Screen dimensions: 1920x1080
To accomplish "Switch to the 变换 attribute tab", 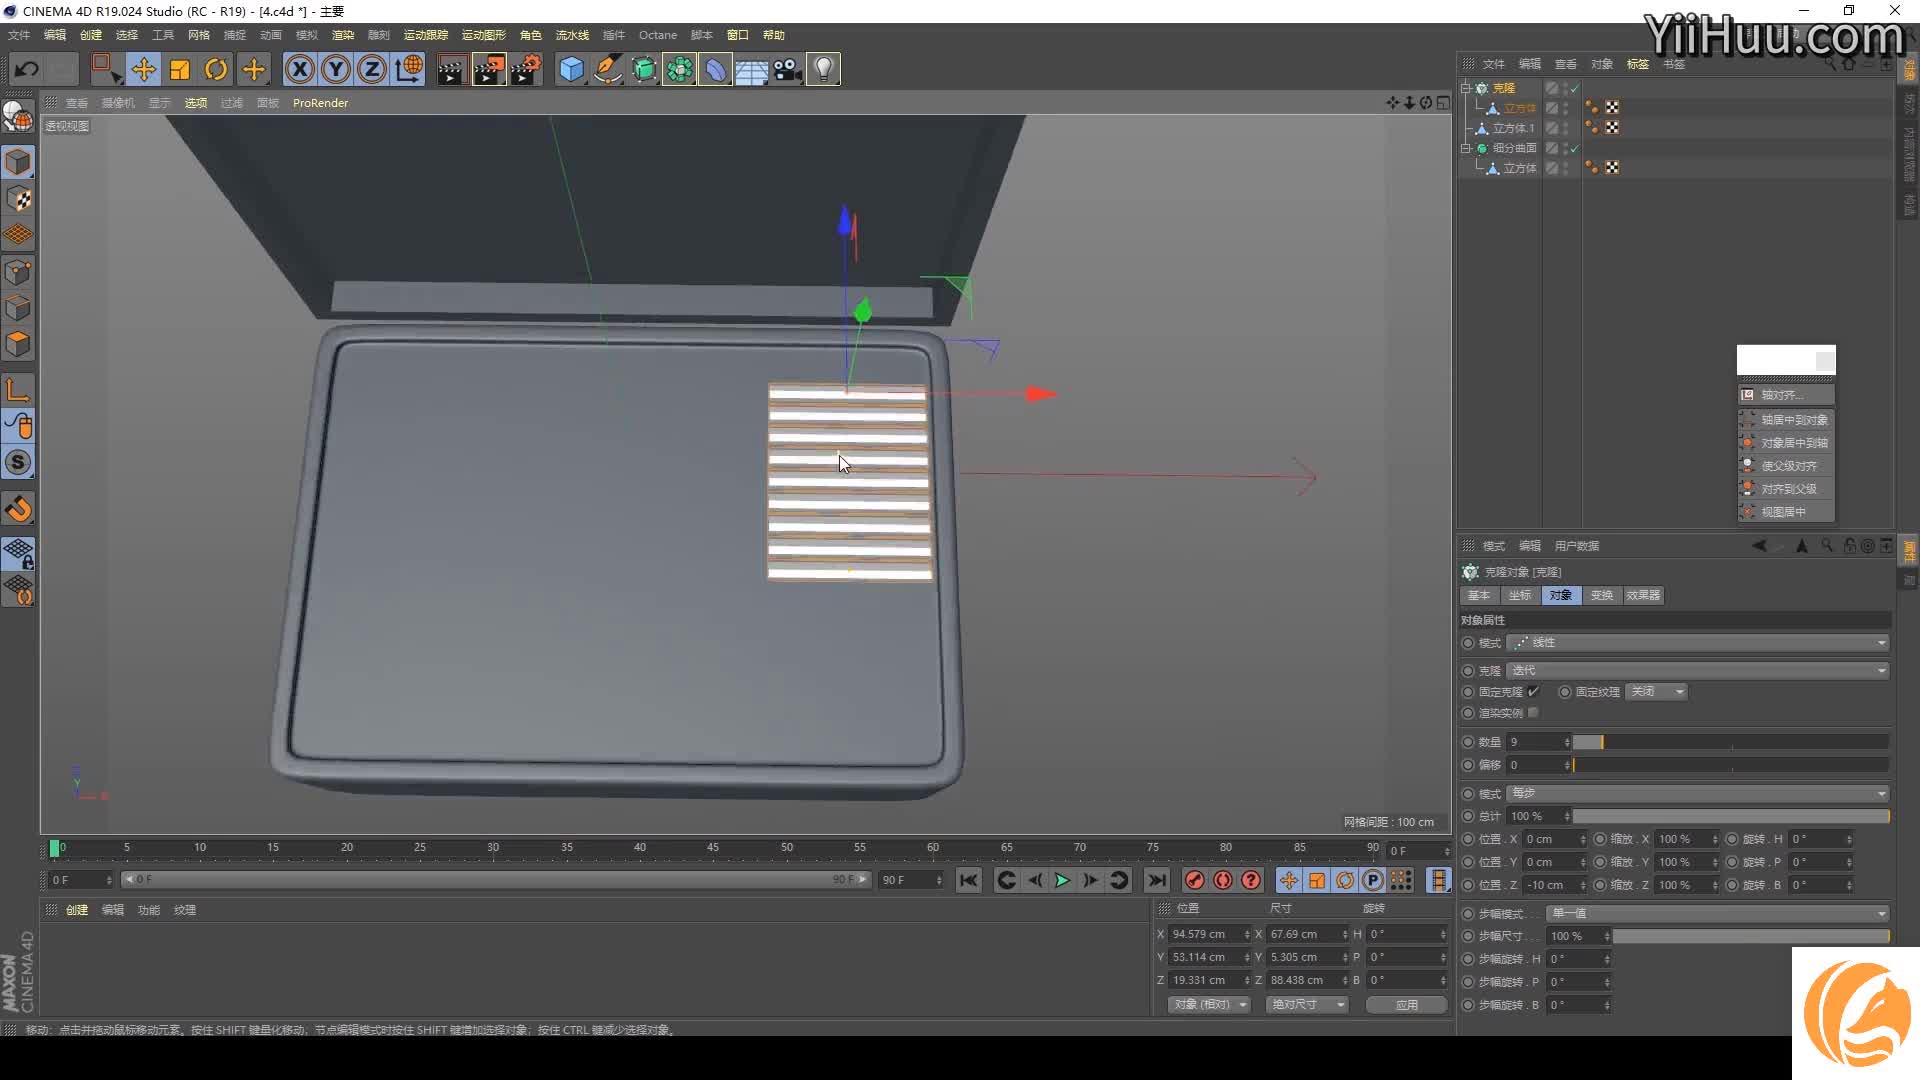I will coord(1602,595).
